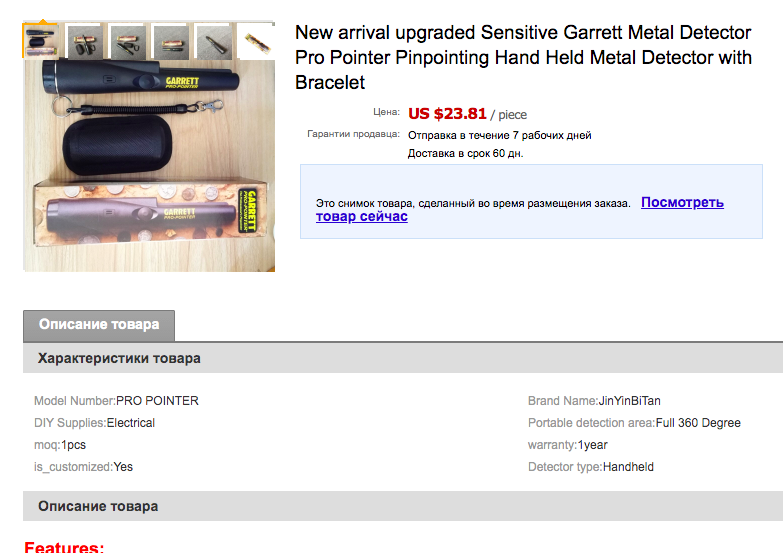Select the third product thumbnail
This screenshot has width=783, height=553.
coord(127,41)
